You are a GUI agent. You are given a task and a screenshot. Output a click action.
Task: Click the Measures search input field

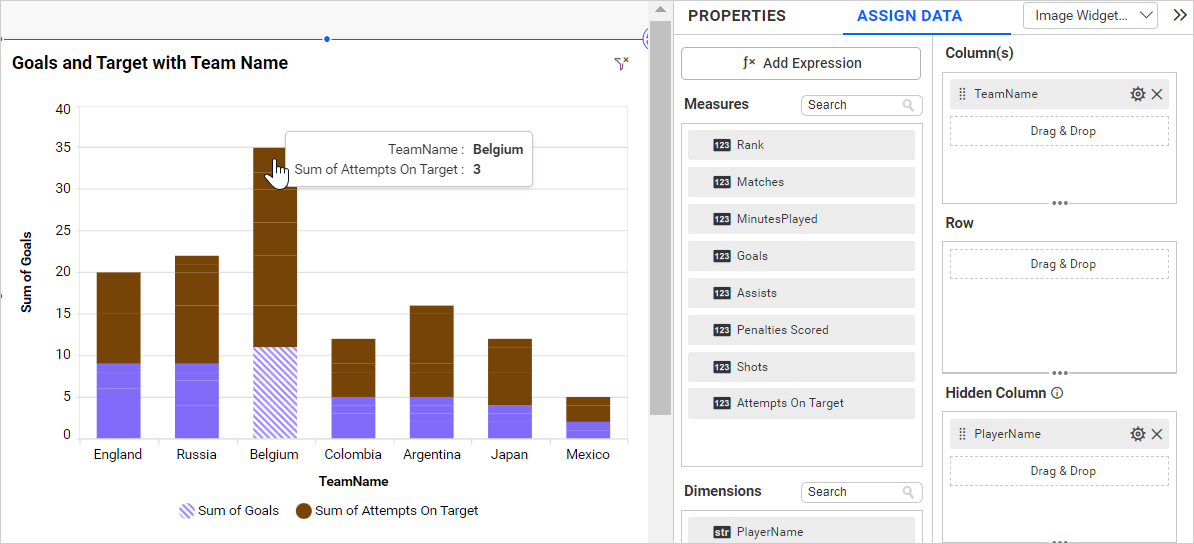pos(850,105)
